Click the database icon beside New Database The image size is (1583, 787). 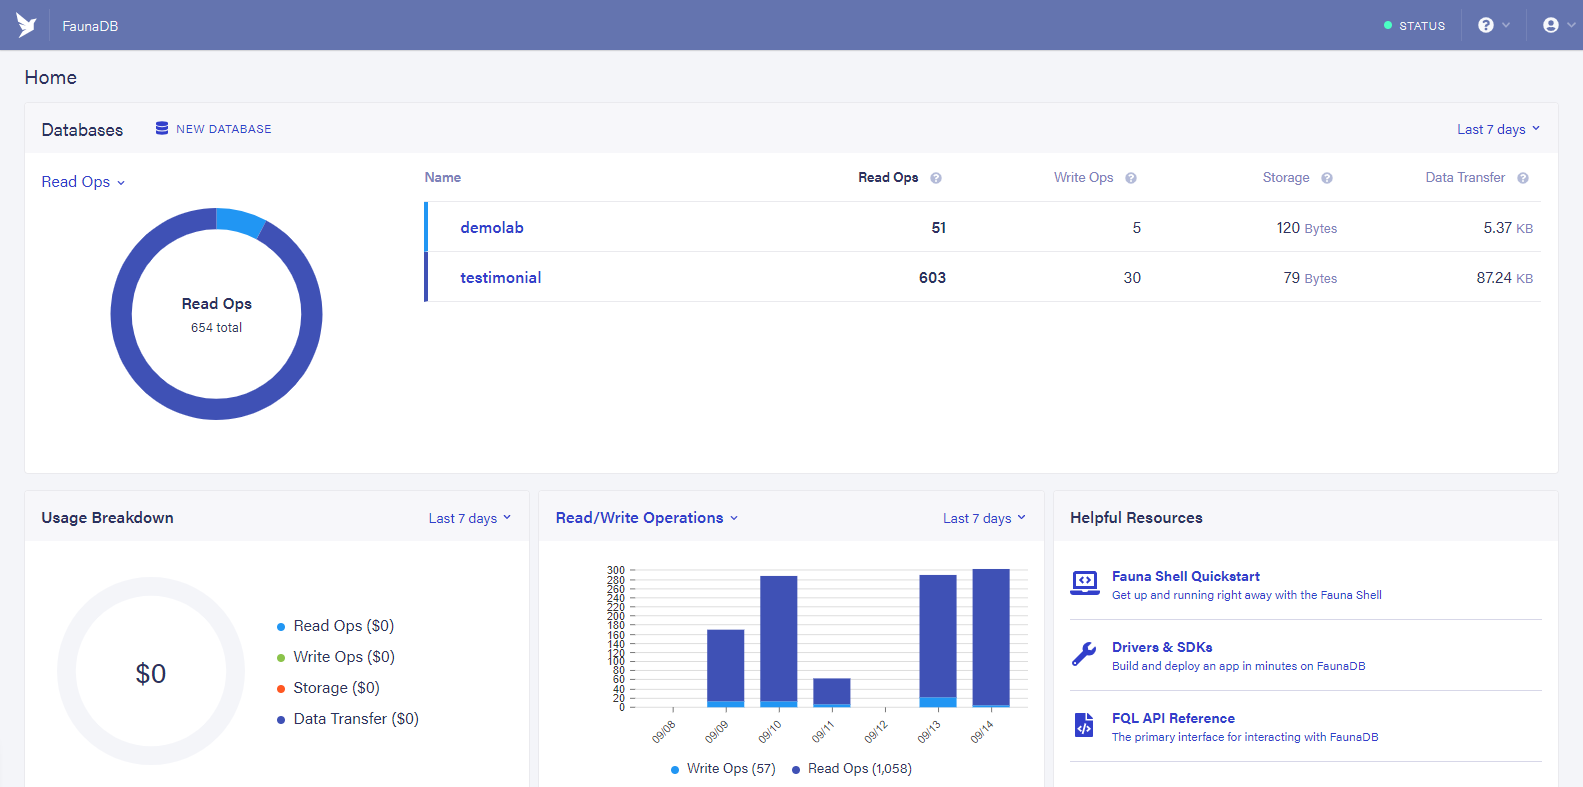[162, 128]
